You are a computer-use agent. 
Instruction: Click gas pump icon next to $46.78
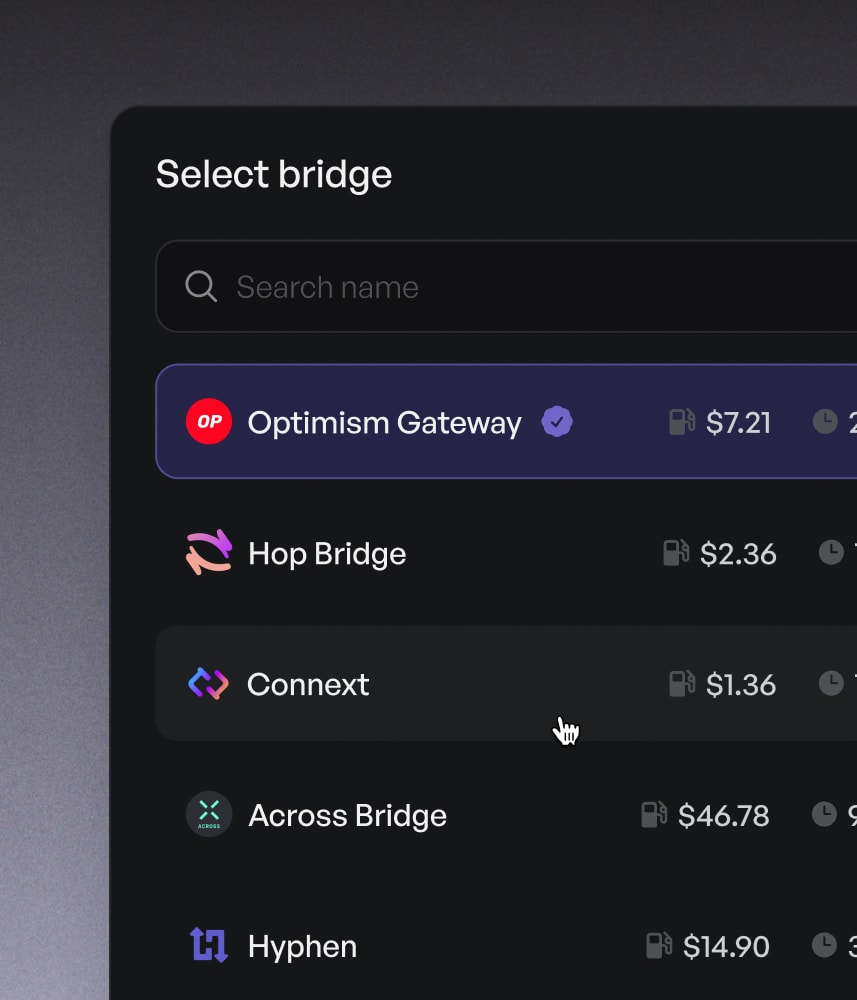point(654,815)
